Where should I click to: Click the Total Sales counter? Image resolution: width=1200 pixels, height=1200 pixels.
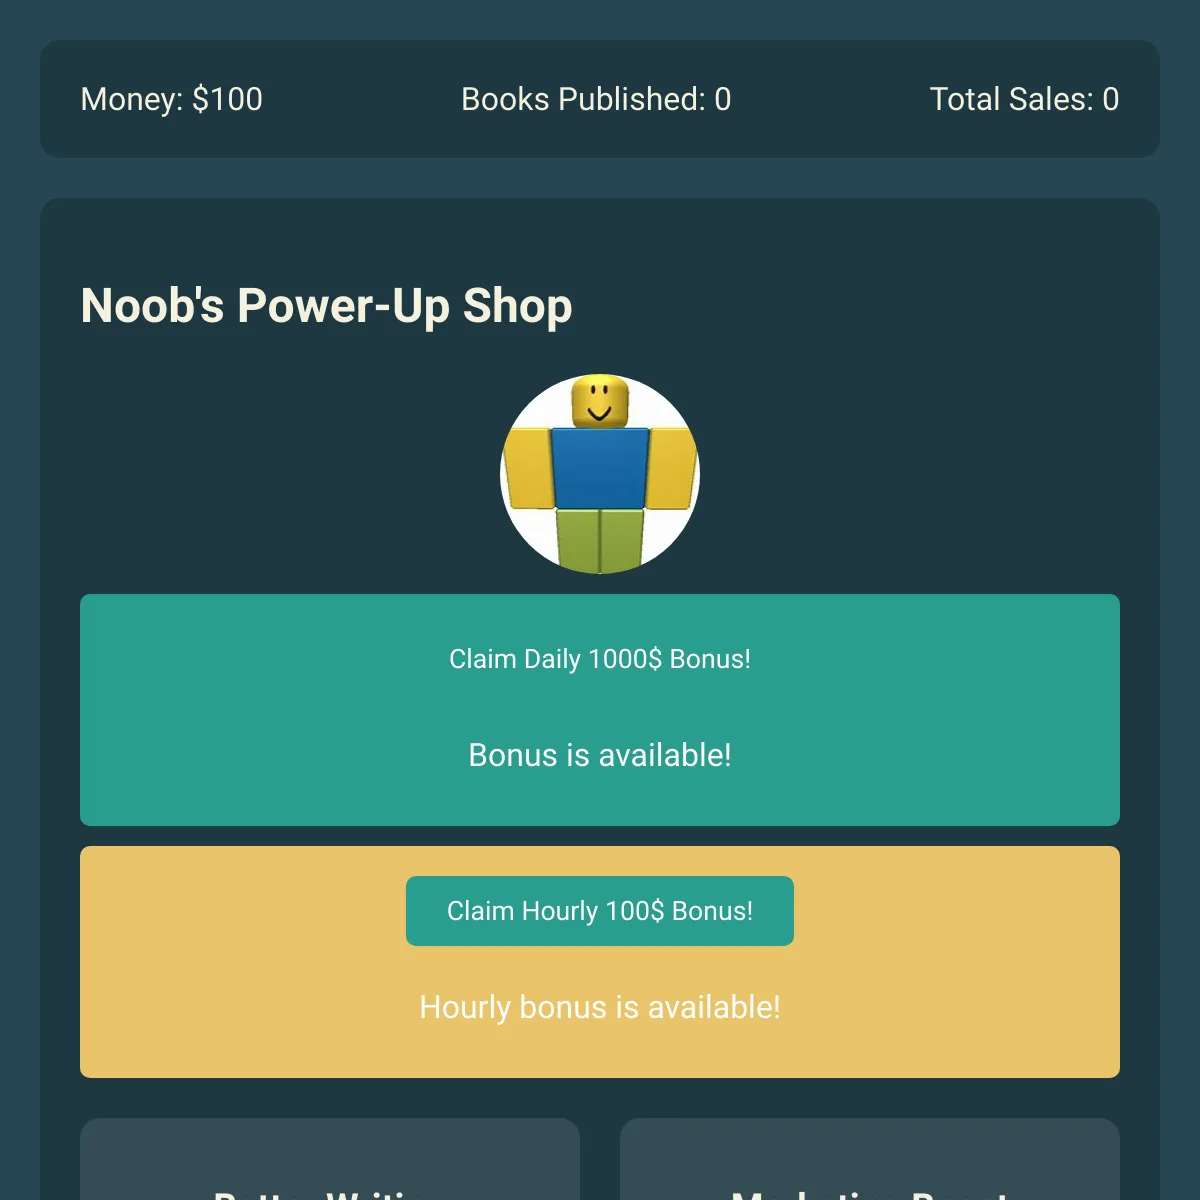click(1024, 99)
